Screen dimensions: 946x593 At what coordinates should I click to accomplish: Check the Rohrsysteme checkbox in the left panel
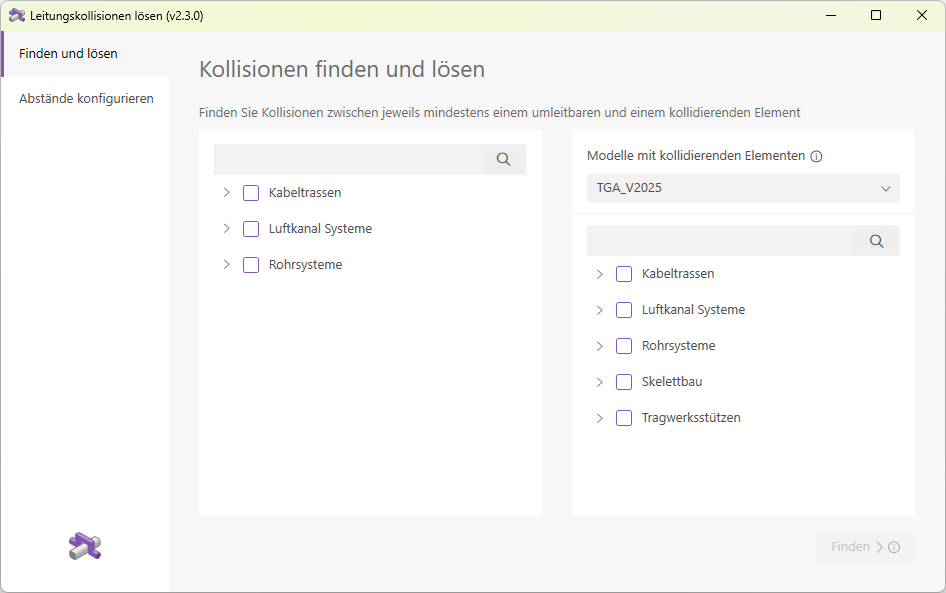(x=250, y=264)
